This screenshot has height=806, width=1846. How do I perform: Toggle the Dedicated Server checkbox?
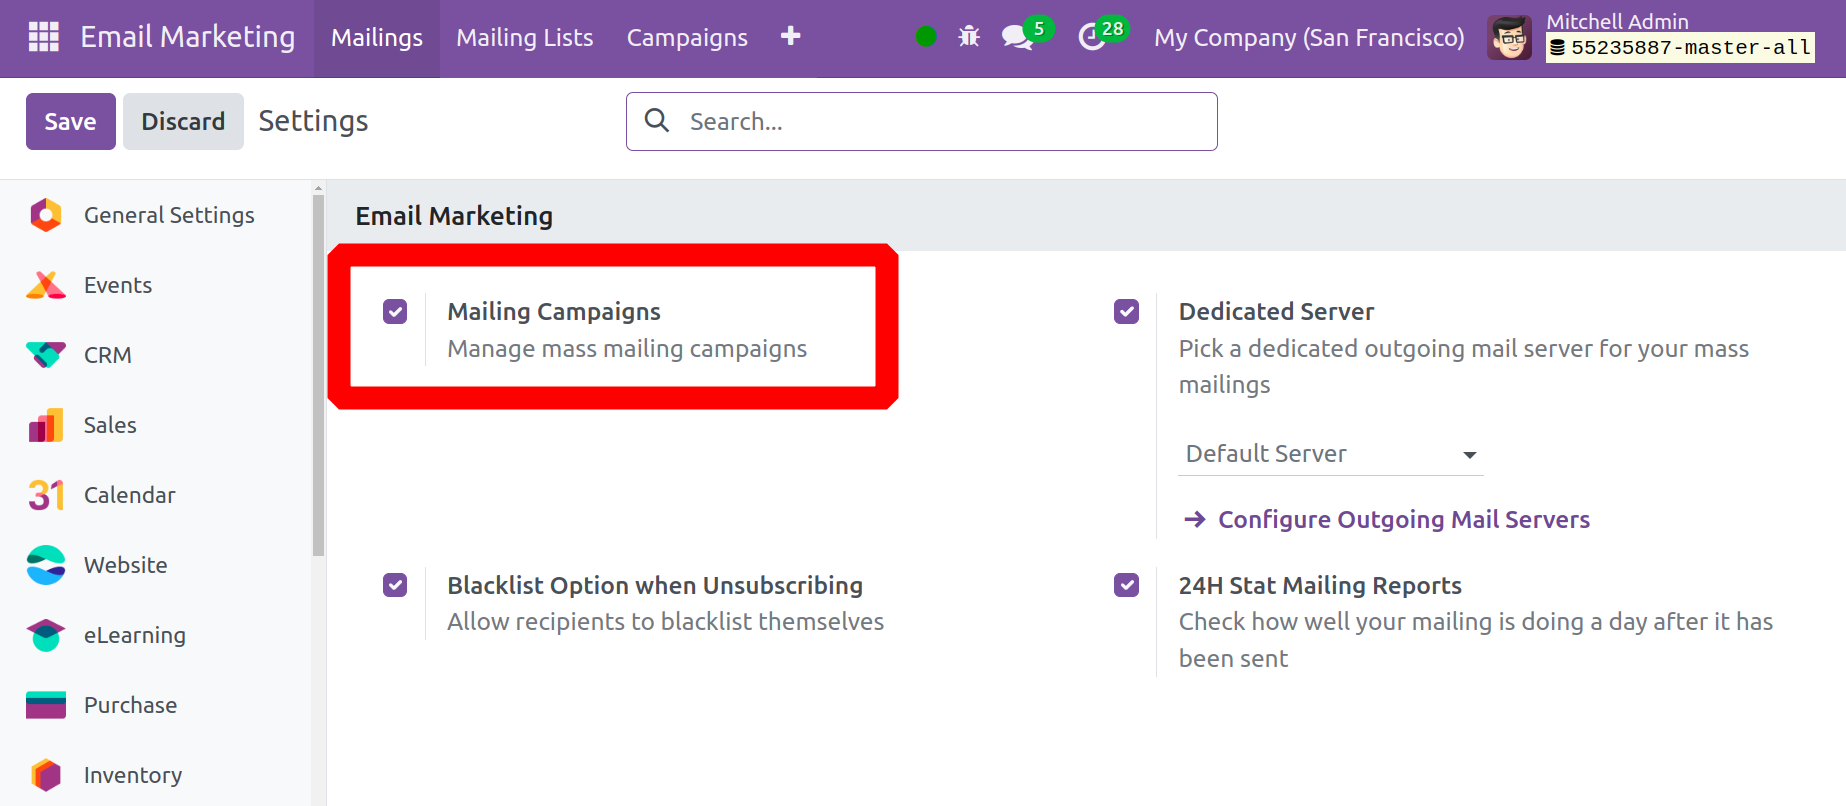pyautogui.click(x=1126, y=312)
